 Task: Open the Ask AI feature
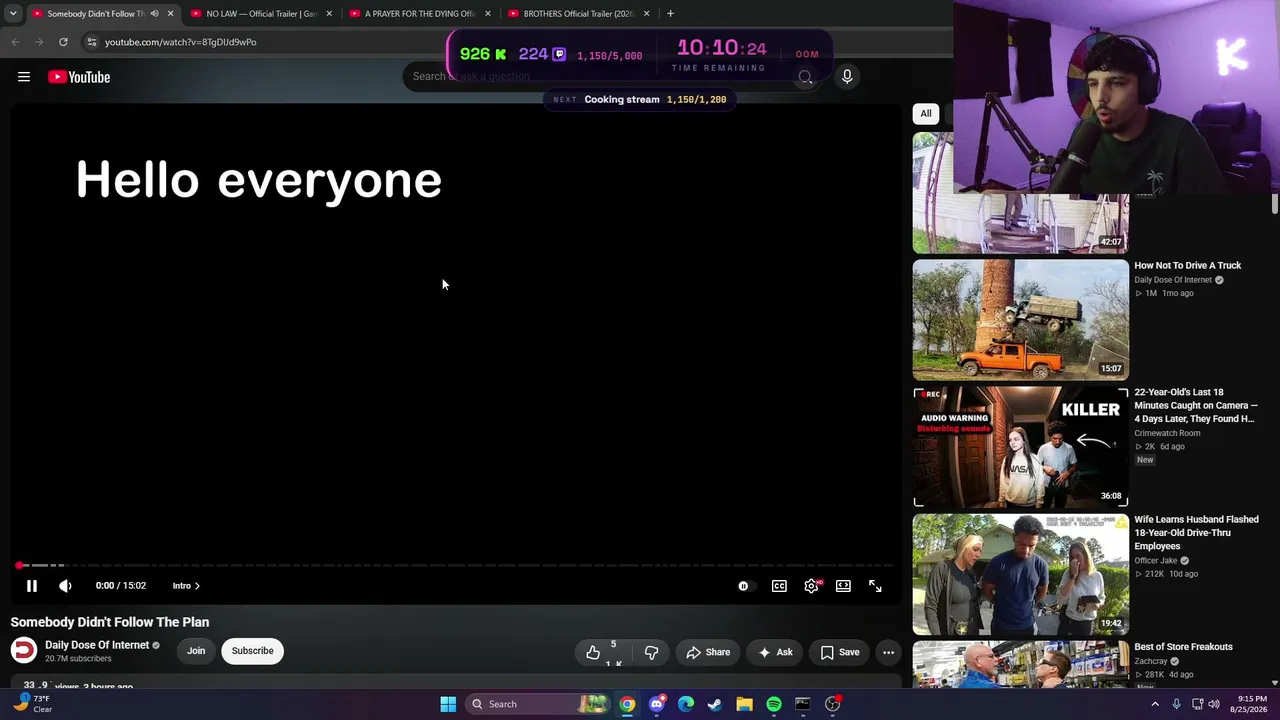pyautogui.click(x=775, y=652)
